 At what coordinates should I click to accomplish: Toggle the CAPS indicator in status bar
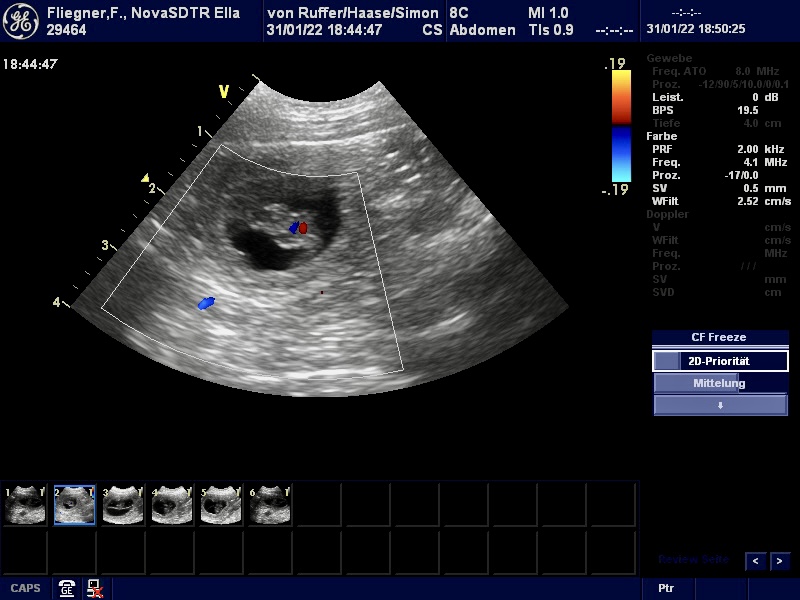point(25,588)
